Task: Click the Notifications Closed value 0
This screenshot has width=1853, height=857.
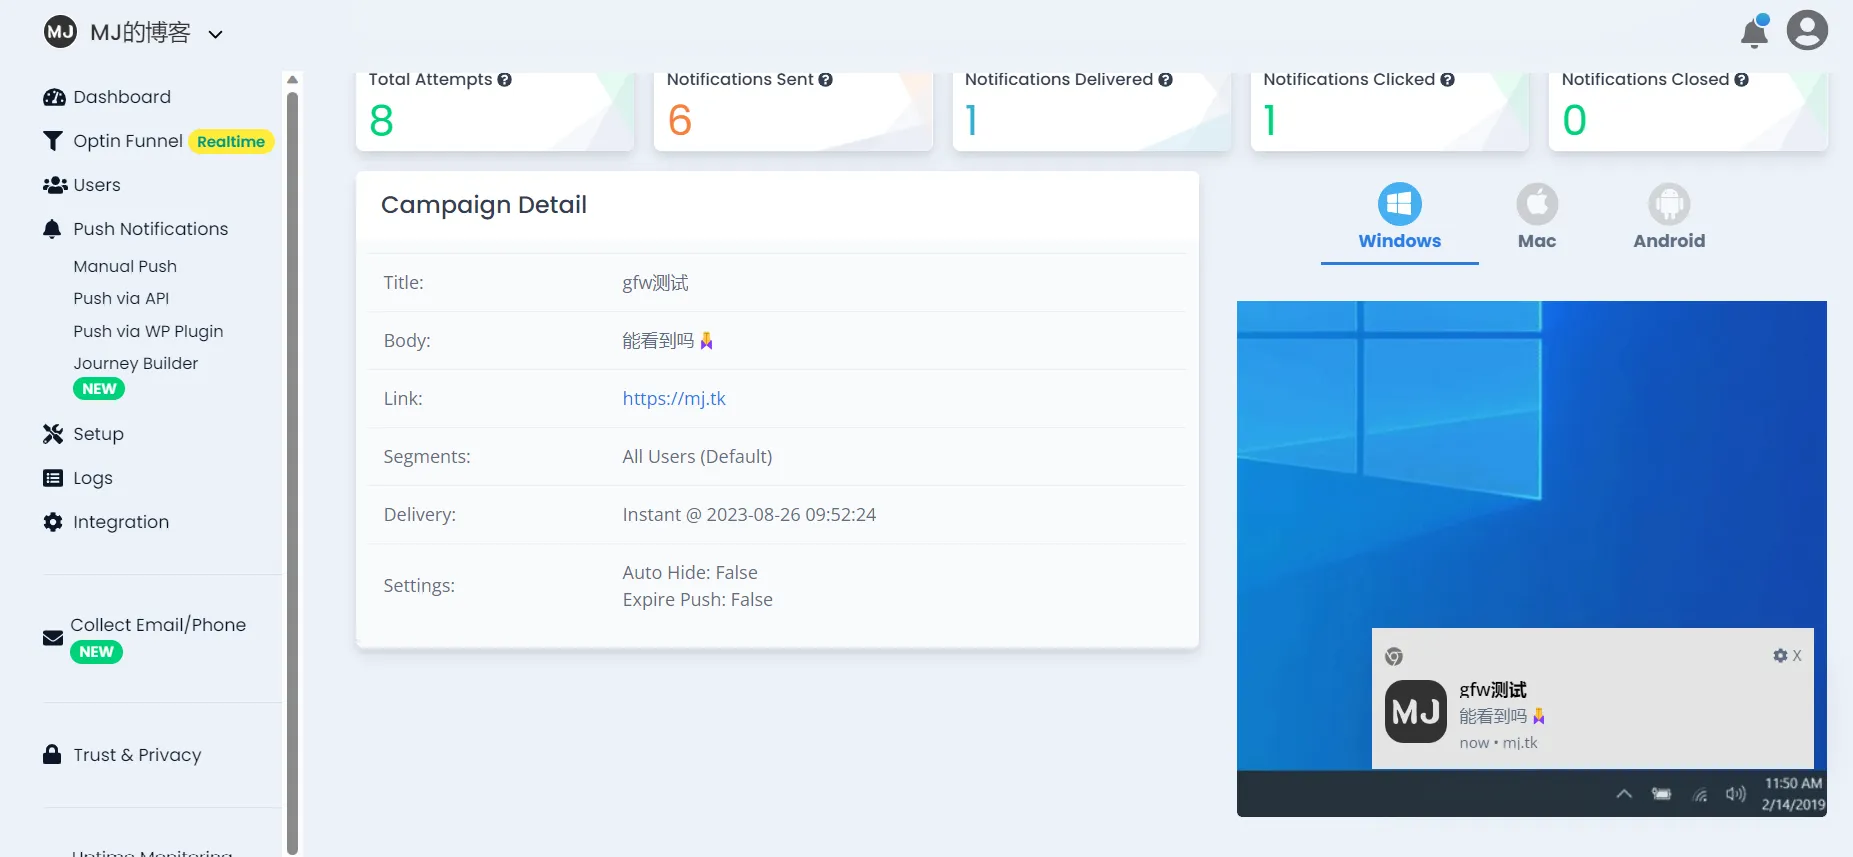Action: tap(1574, 121)
